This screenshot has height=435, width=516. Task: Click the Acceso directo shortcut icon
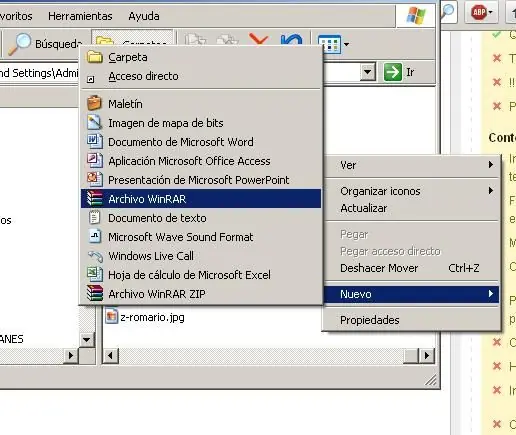click(x=91, y=79)
